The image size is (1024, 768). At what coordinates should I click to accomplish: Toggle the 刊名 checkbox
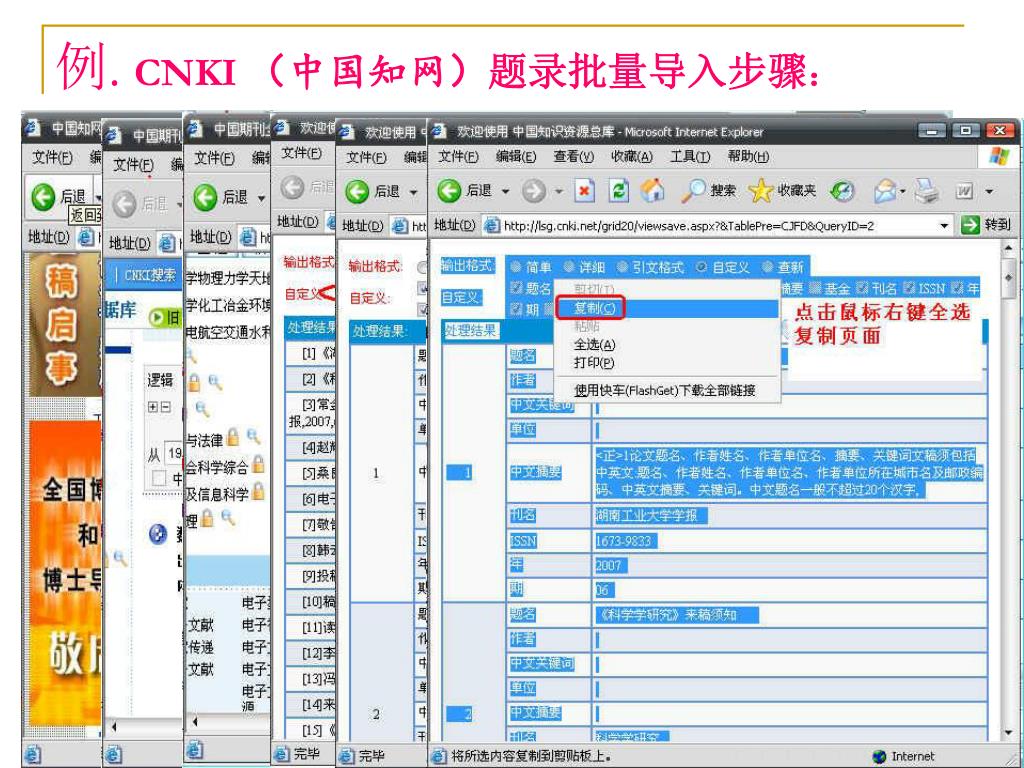coord(862,288)
